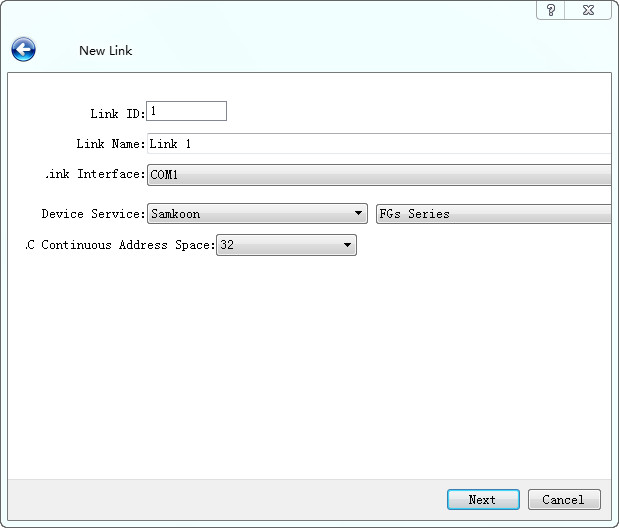This screenshot has height=528, width=619.
Task: Select the New Link title text
Action: pos(105,51)
